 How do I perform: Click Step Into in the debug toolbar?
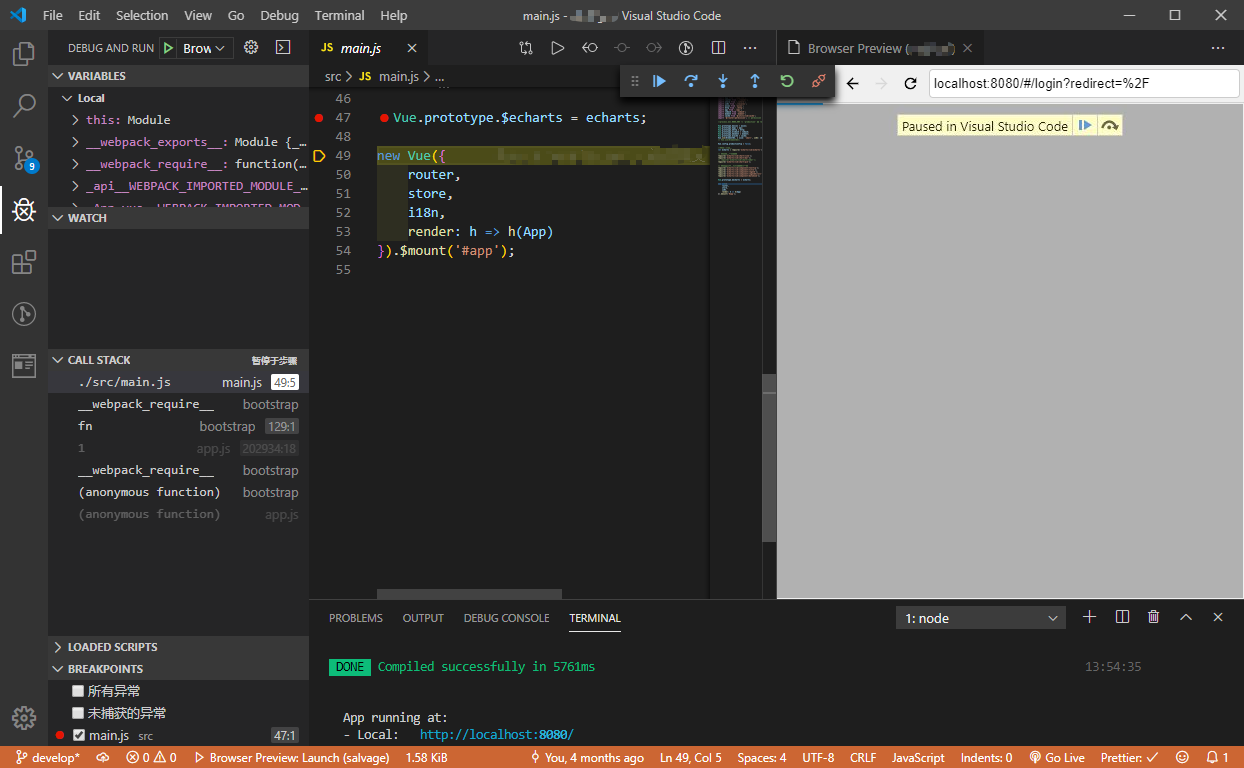(x=723, y=81)
